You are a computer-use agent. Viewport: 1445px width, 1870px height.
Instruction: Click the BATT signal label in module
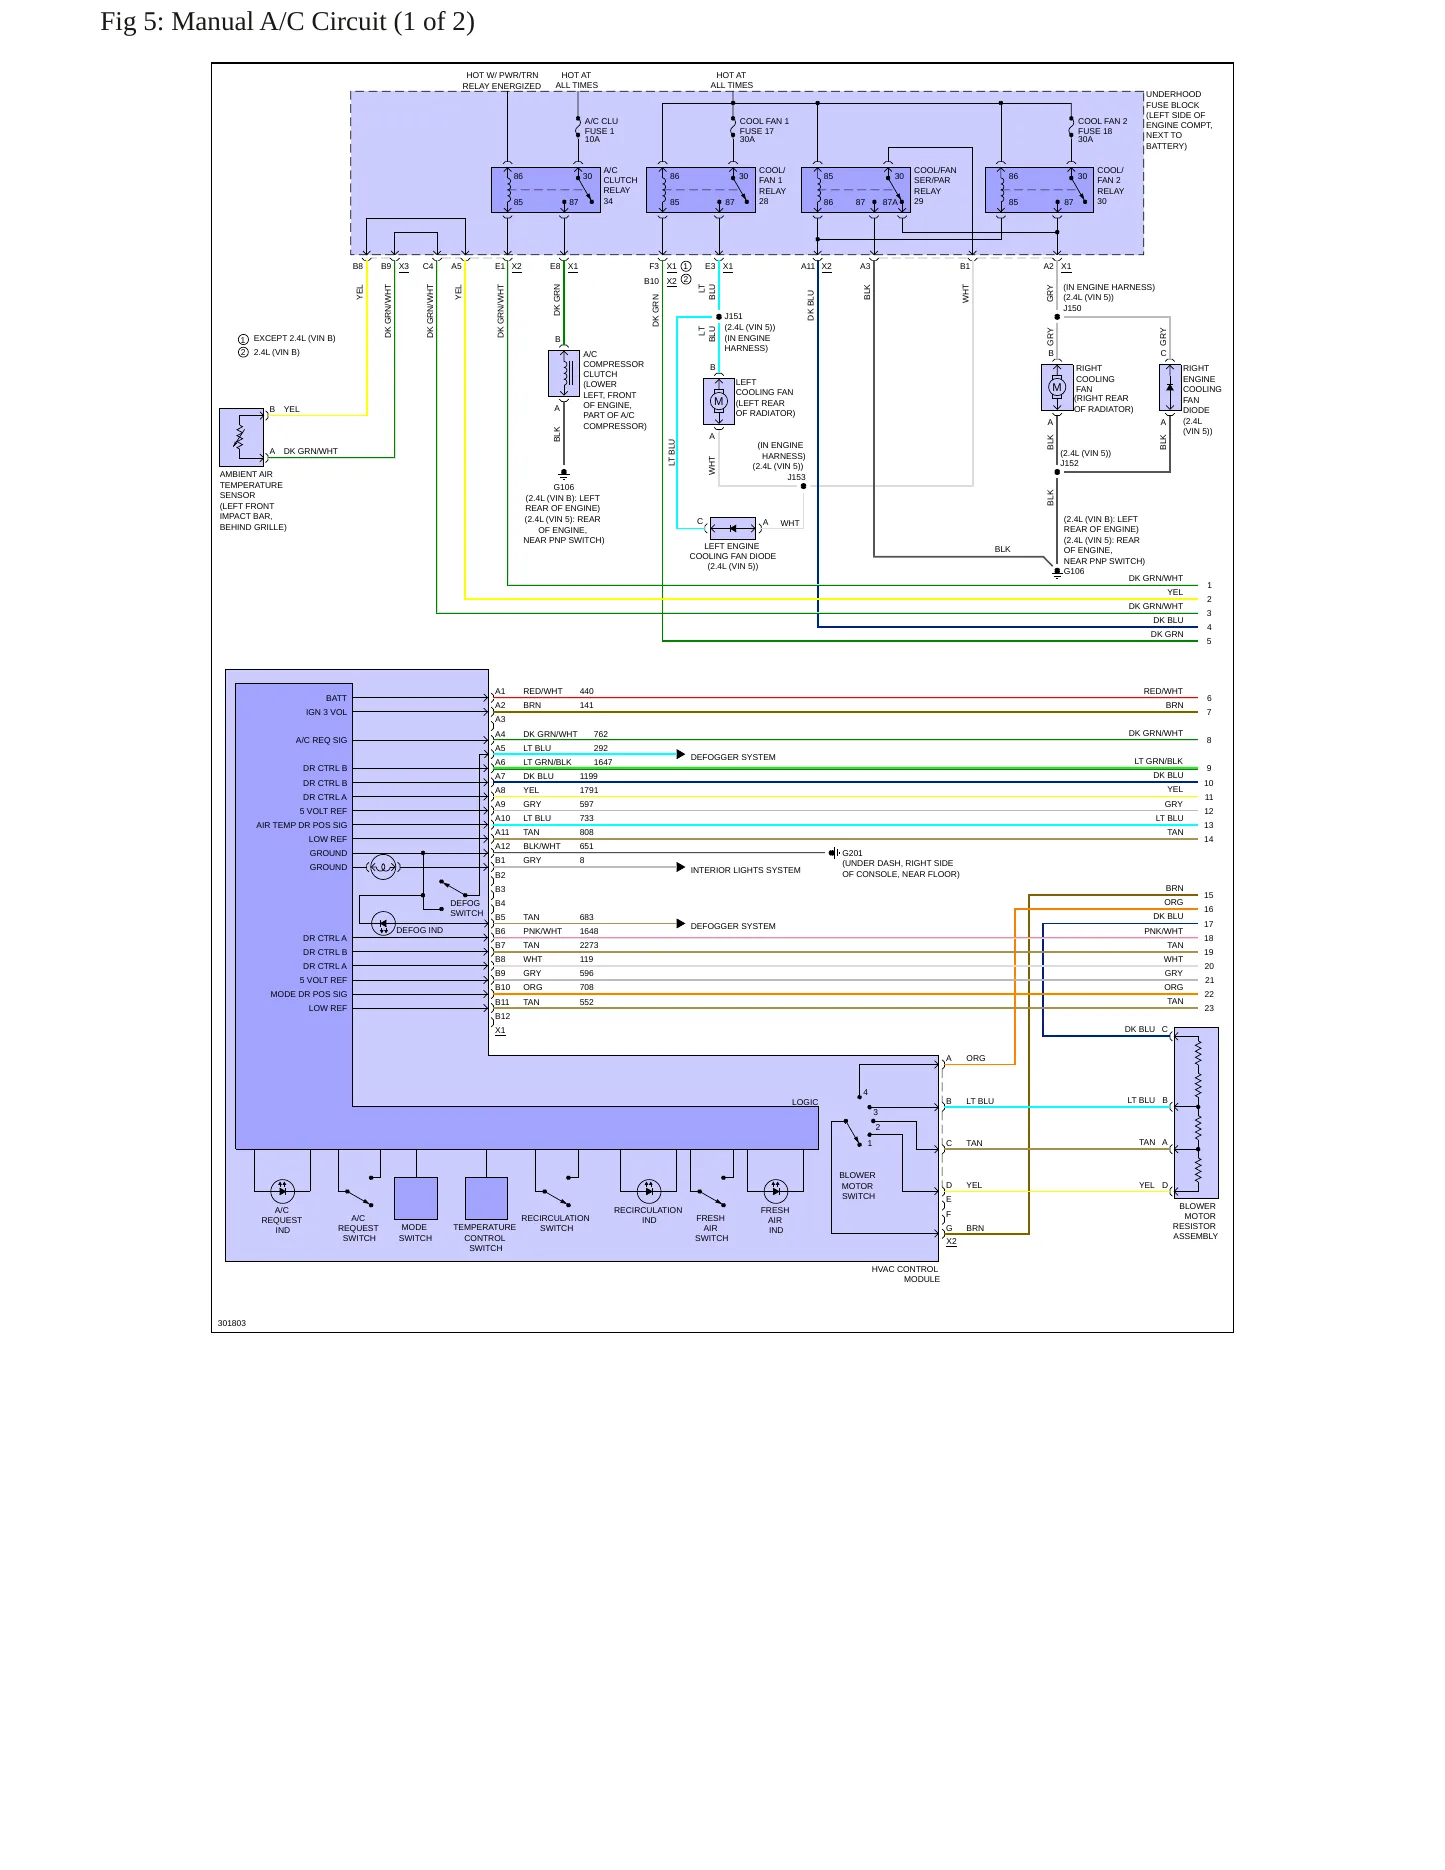pos(336,698)
